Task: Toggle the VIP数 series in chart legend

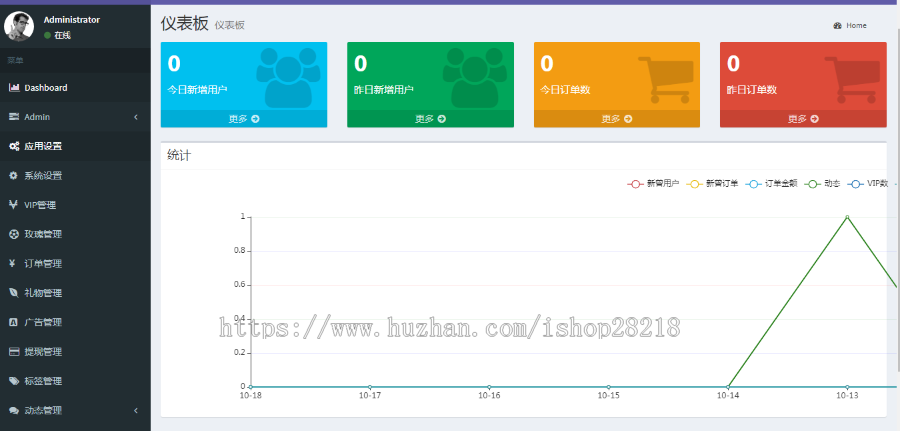Action: click(x=868, y=184)
